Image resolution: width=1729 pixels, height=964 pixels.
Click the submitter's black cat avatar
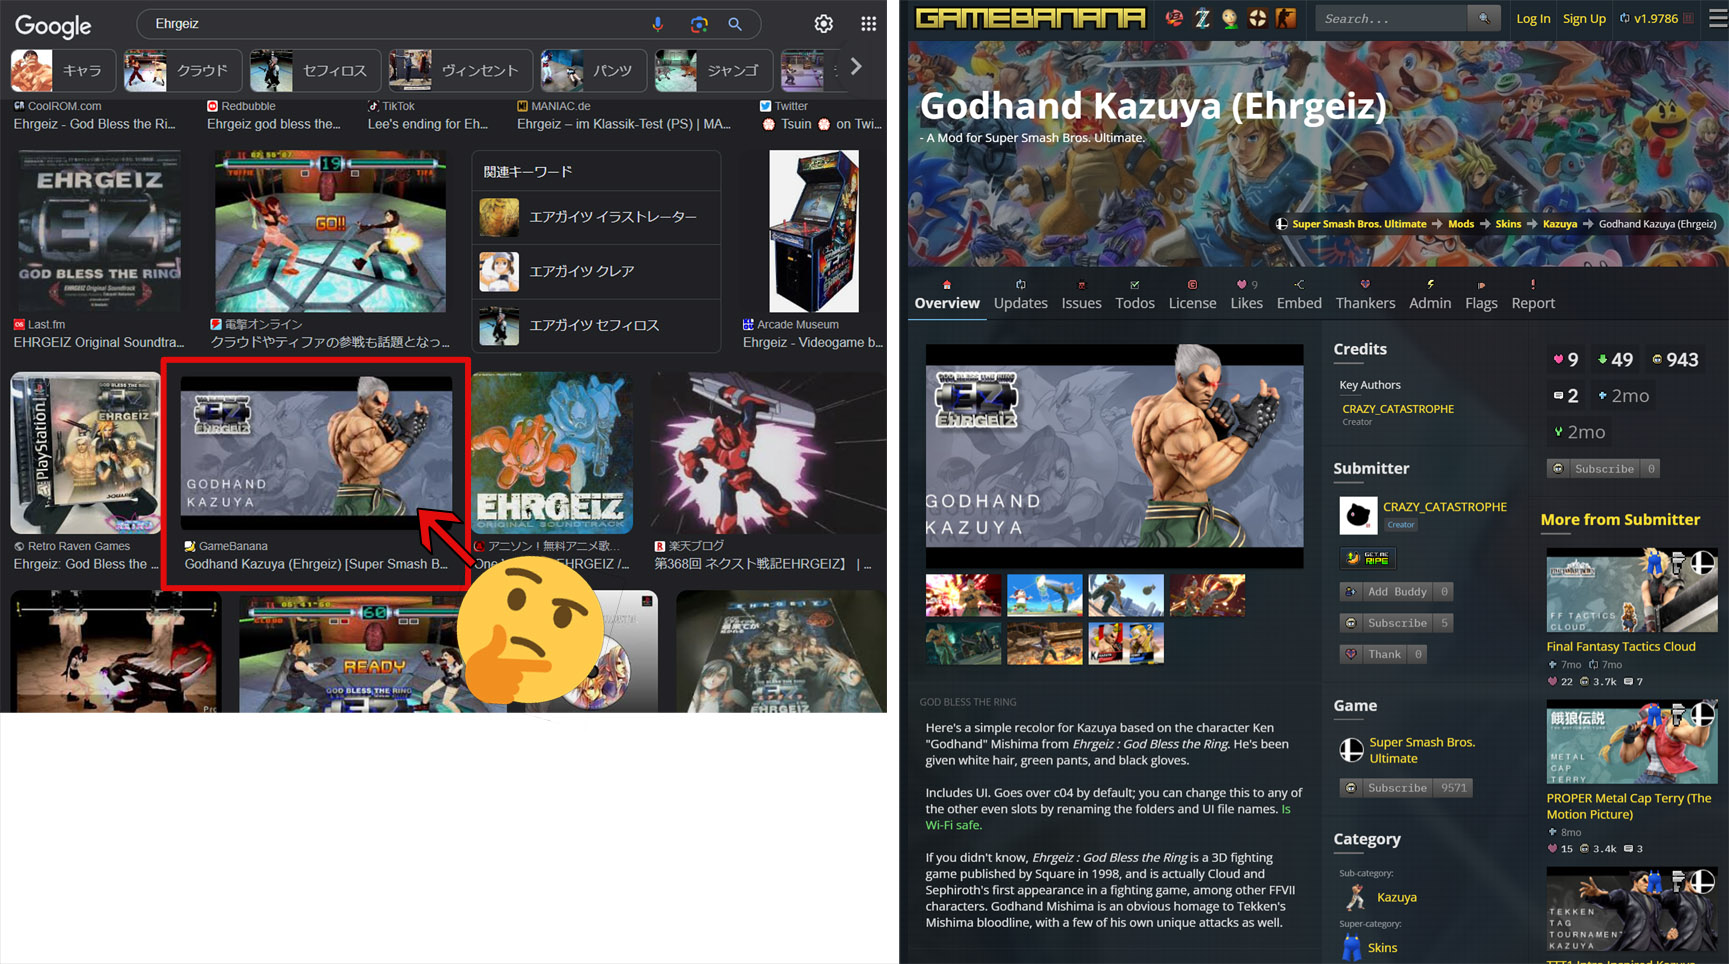1358,515
